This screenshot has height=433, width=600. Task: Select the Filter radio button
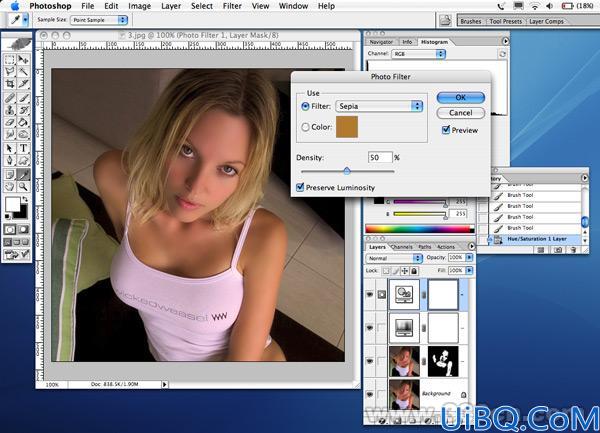tap(305, 106)
